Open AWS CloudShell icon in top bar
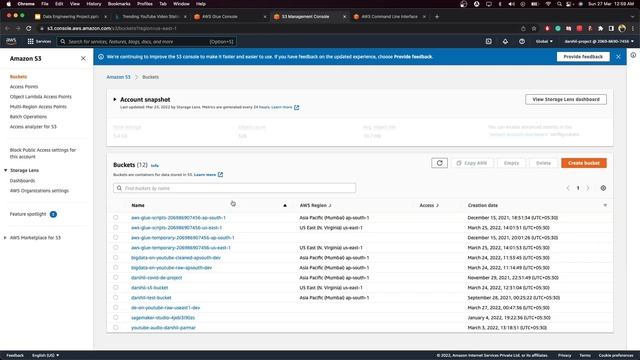This screenshot has height=360, width=640. tap(489, 41)
